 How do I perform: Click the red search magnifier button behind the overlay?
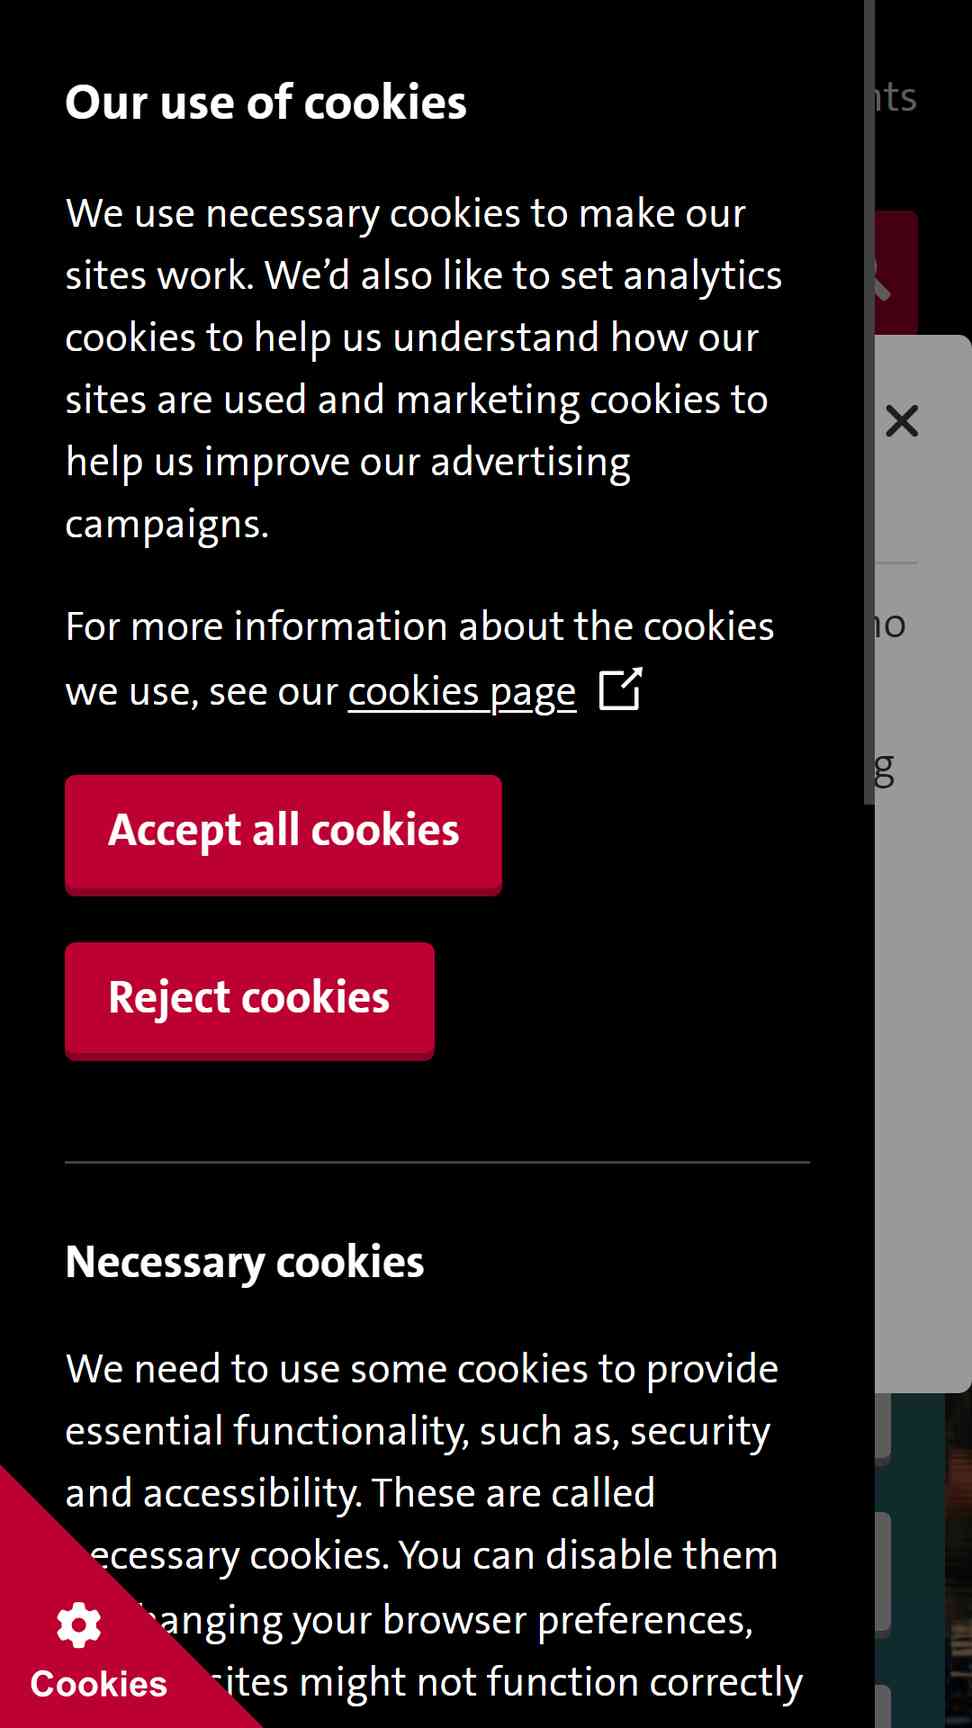click(x=896, y=272)
